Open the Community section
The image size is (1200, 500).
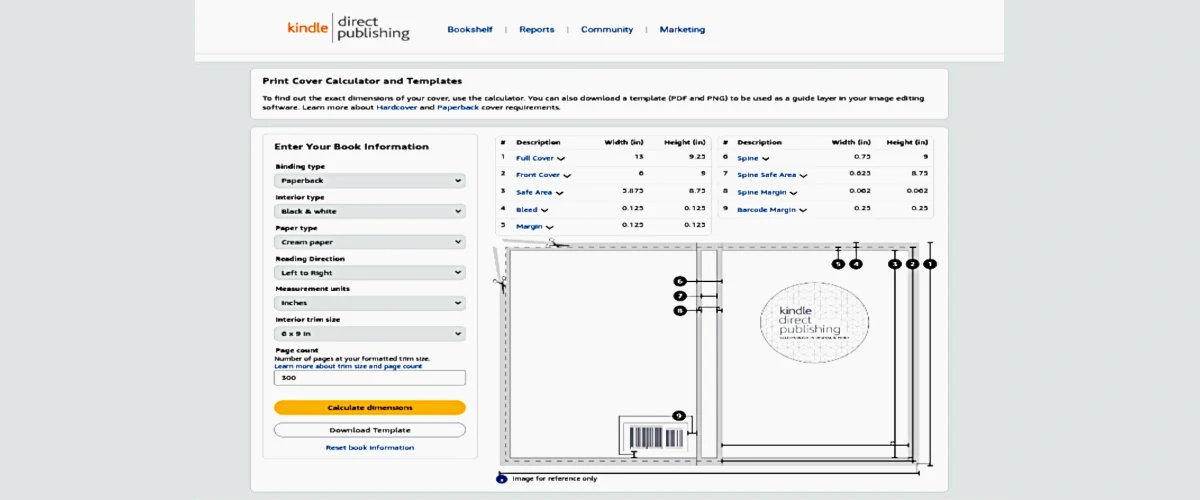click(607, 29)
